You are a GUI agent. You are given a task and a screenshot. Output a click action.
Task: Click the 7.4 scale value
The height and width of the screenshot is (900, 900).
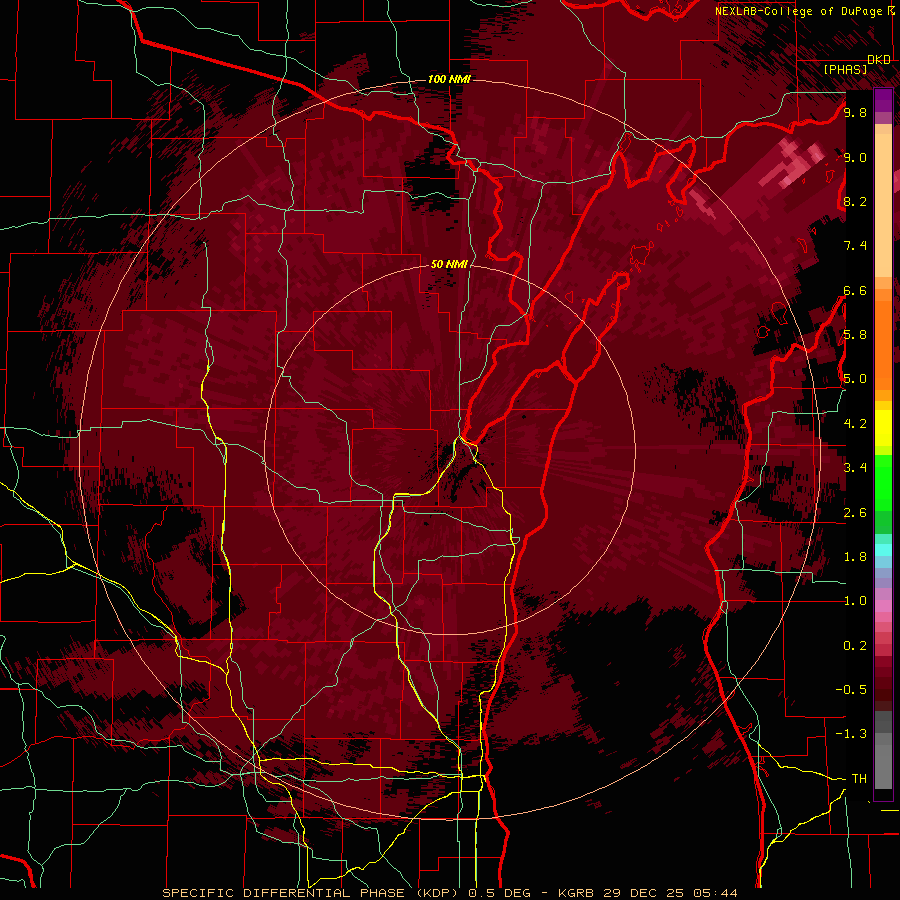(x=855, y=246)
